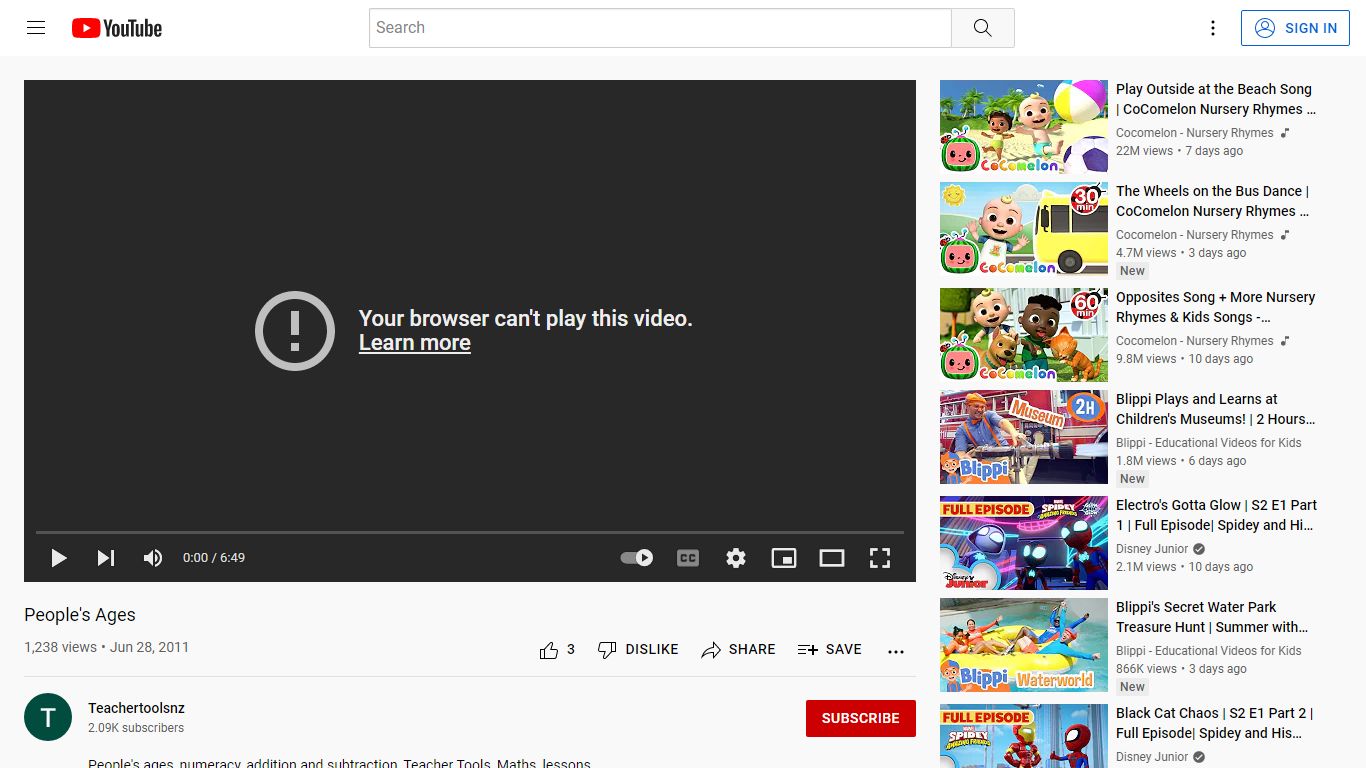SAVE the video to a playlist
1366x768 pixels.
[829, 650]
